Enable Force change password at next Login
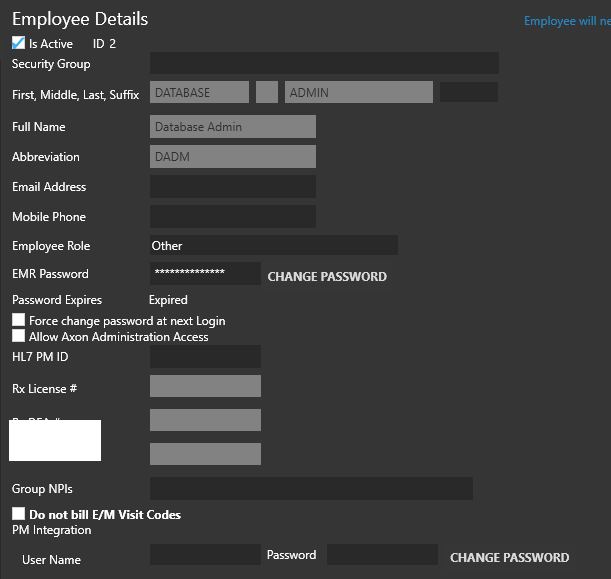This screenshot has height=579, width=611. pos(19,320)
